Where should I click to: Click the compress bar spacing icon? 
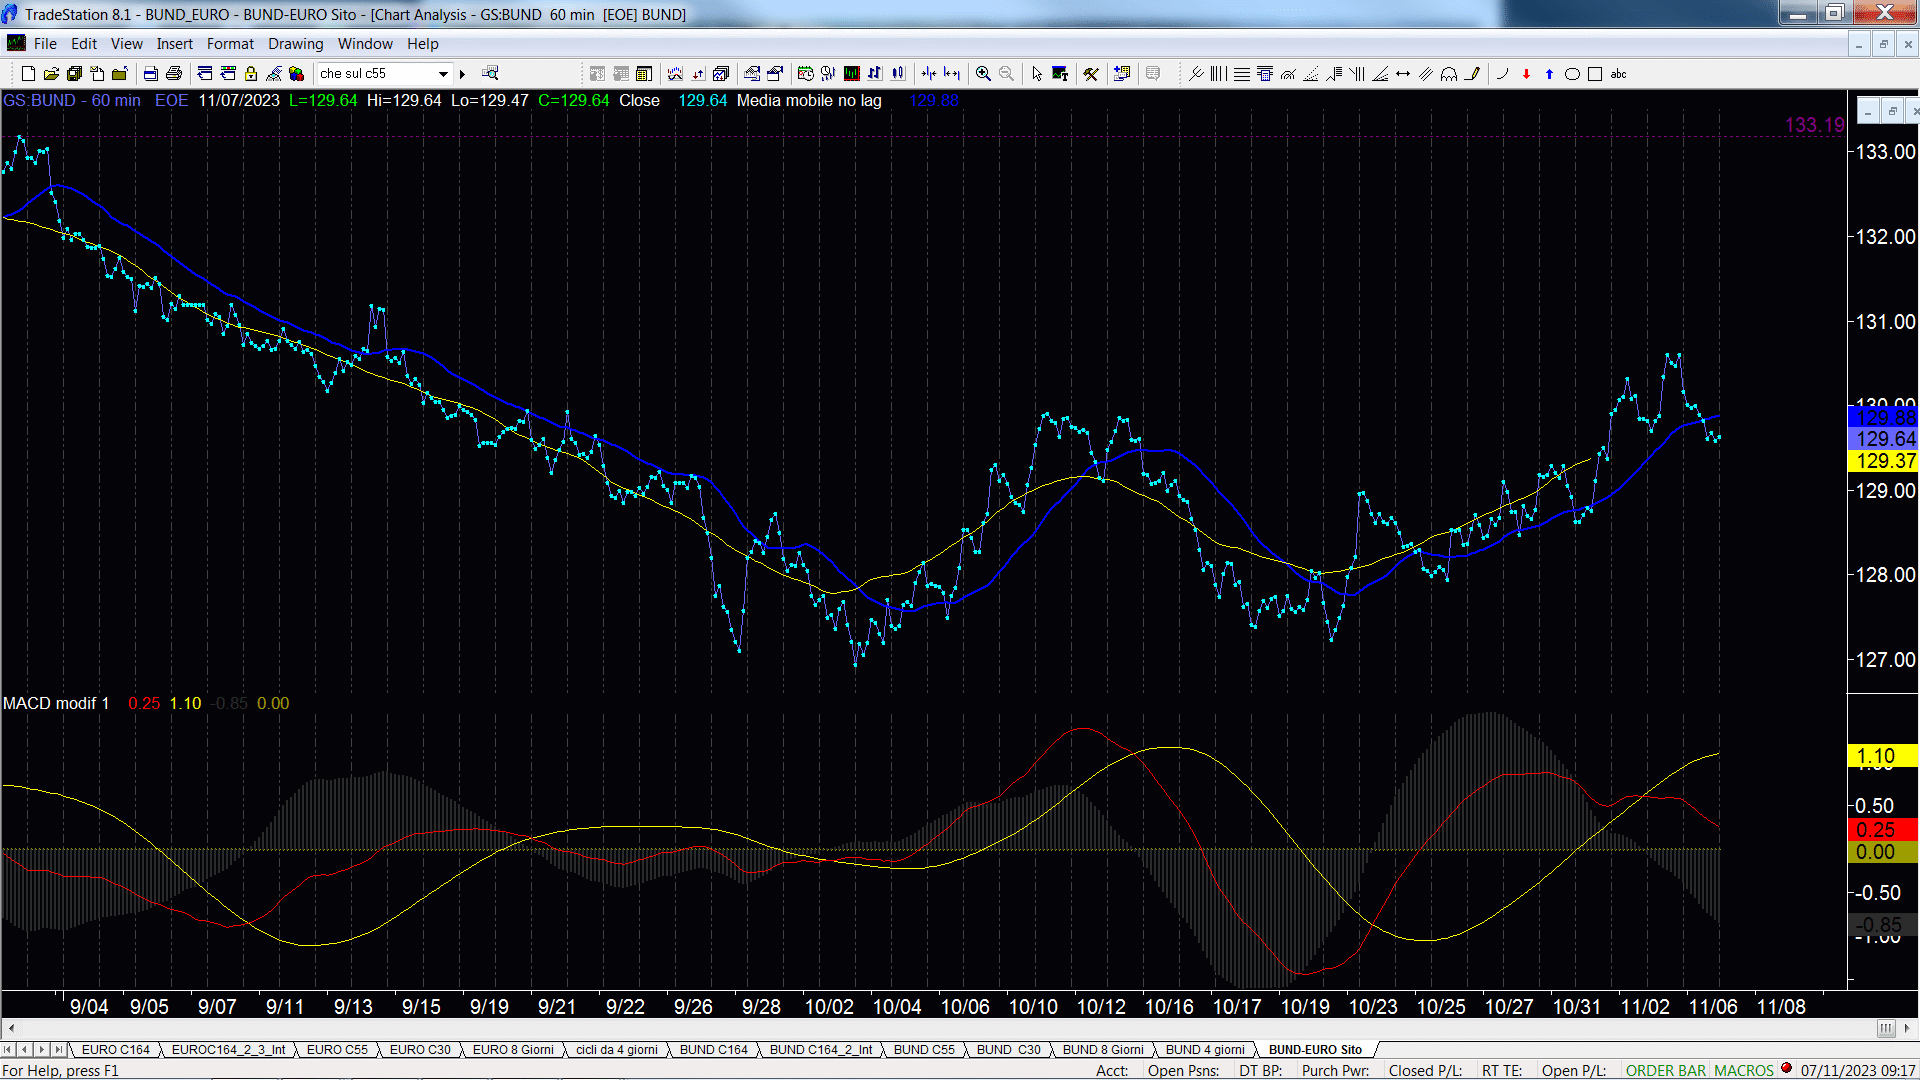pyautogui.click(x=929, y=74)
